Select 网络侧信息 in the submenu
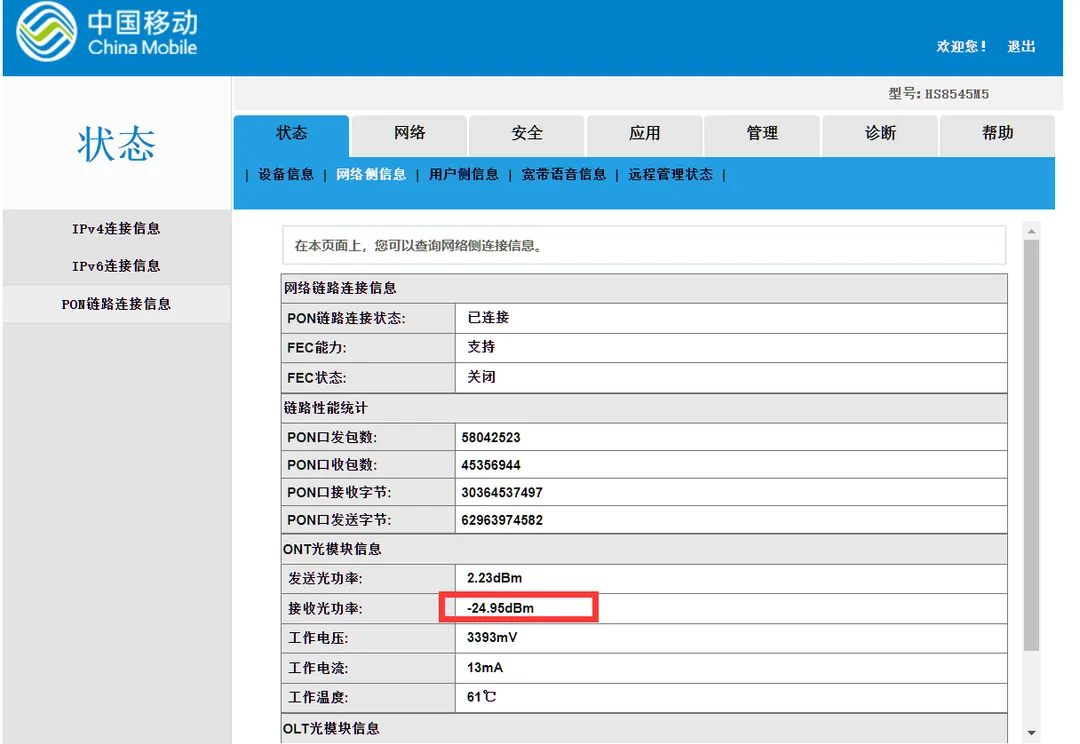 tap(371, 175)
